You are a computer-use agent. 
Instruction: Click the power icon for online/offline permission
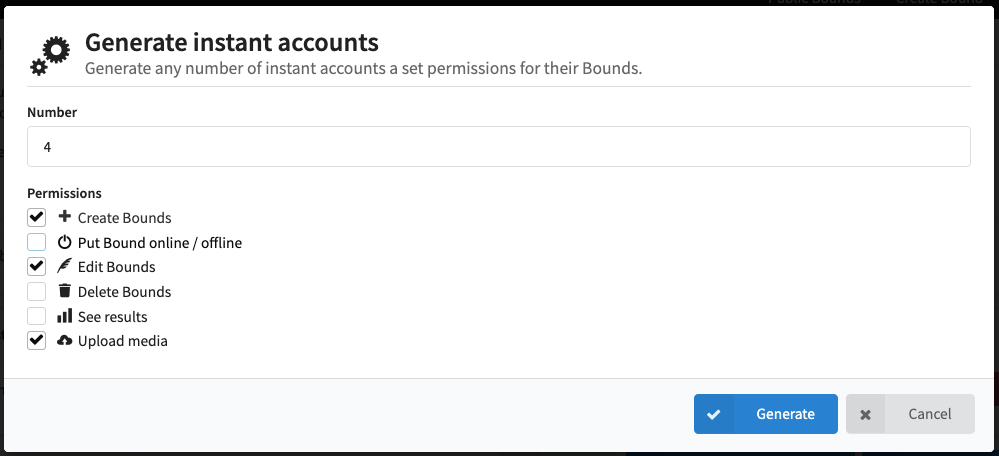[x=64, y=242]
